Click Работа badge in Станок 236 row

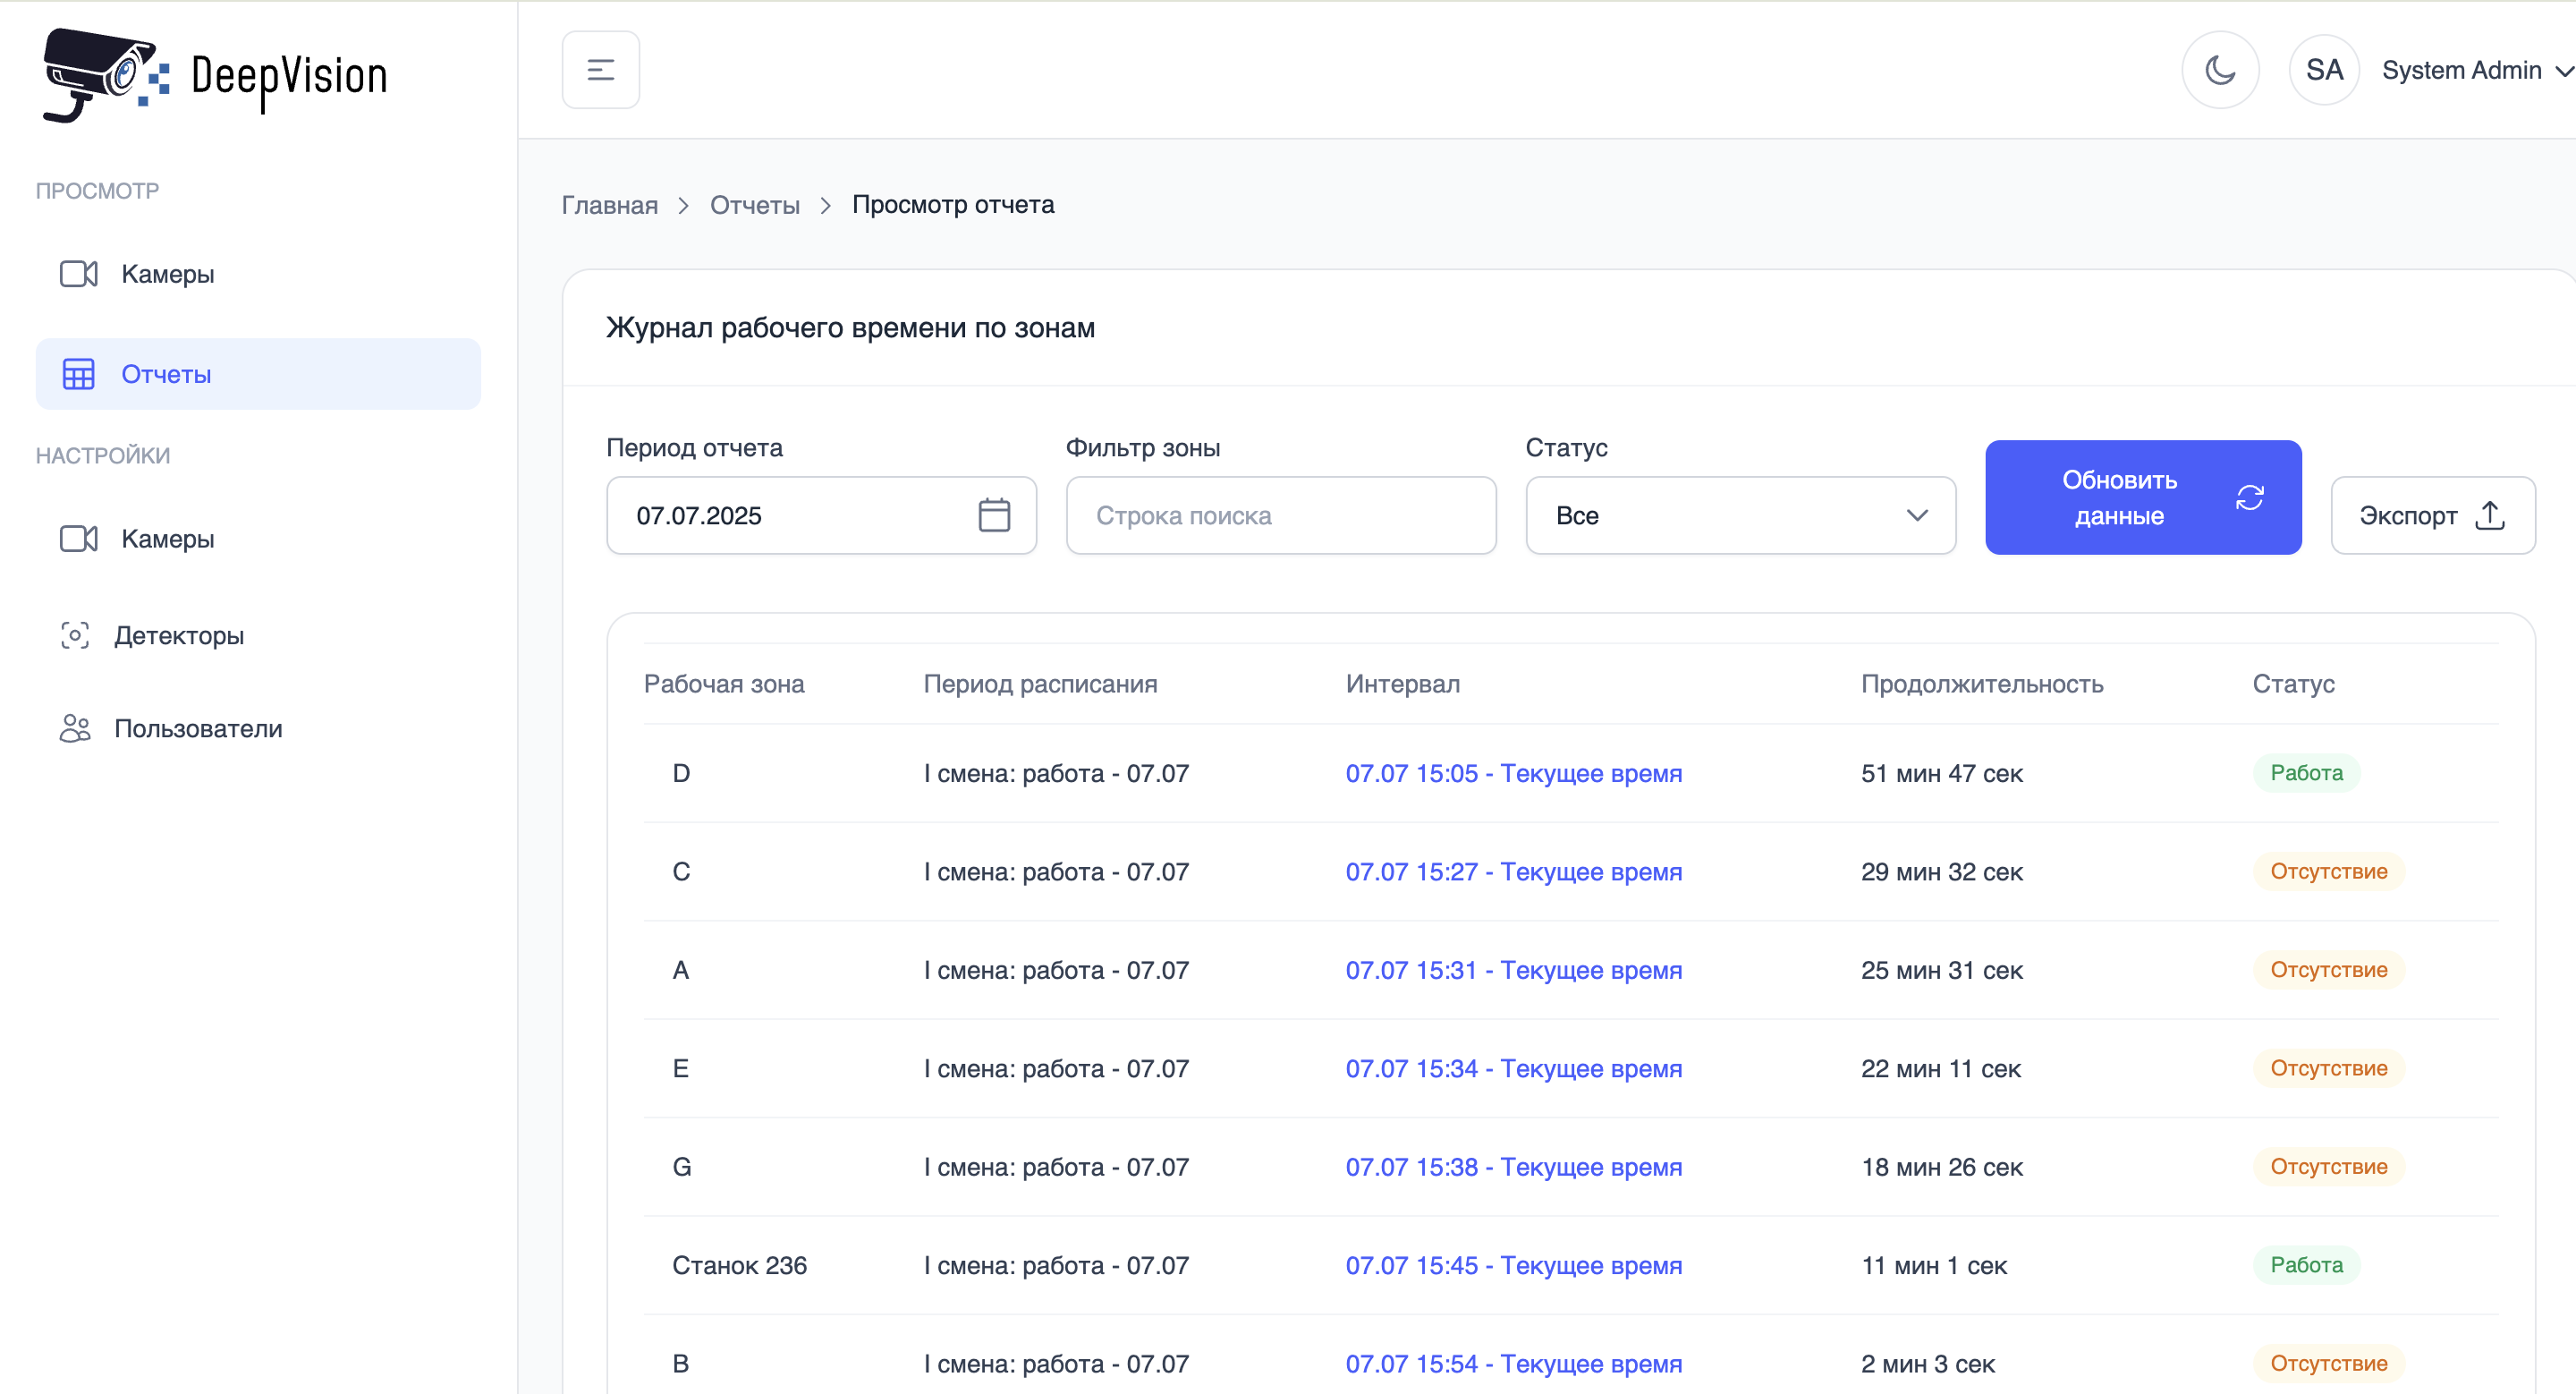[x=2306, y=1265]
